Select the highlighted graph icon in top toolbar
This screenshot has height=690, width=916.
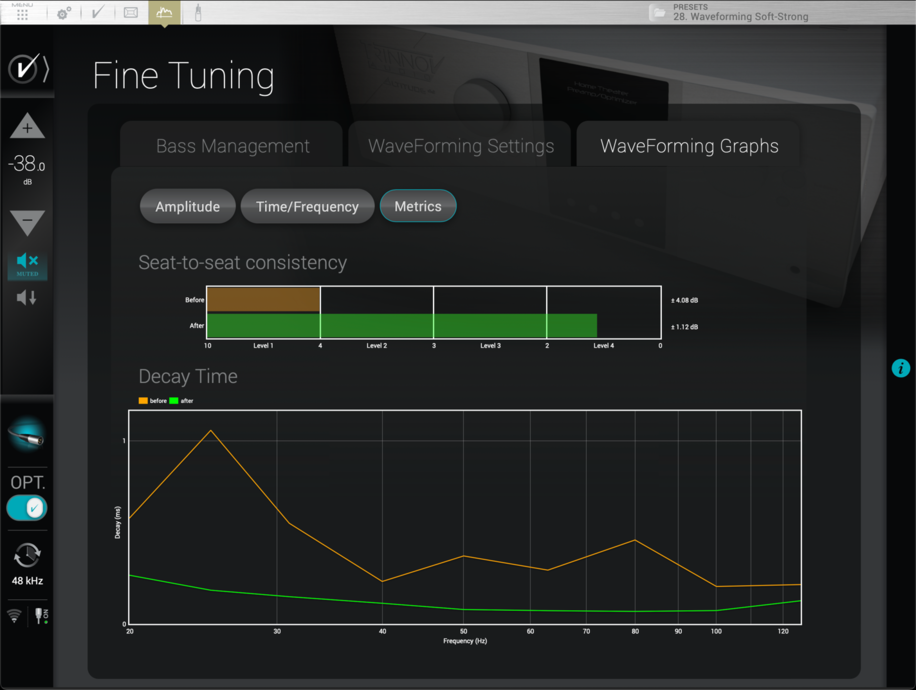tap(164, 13)
